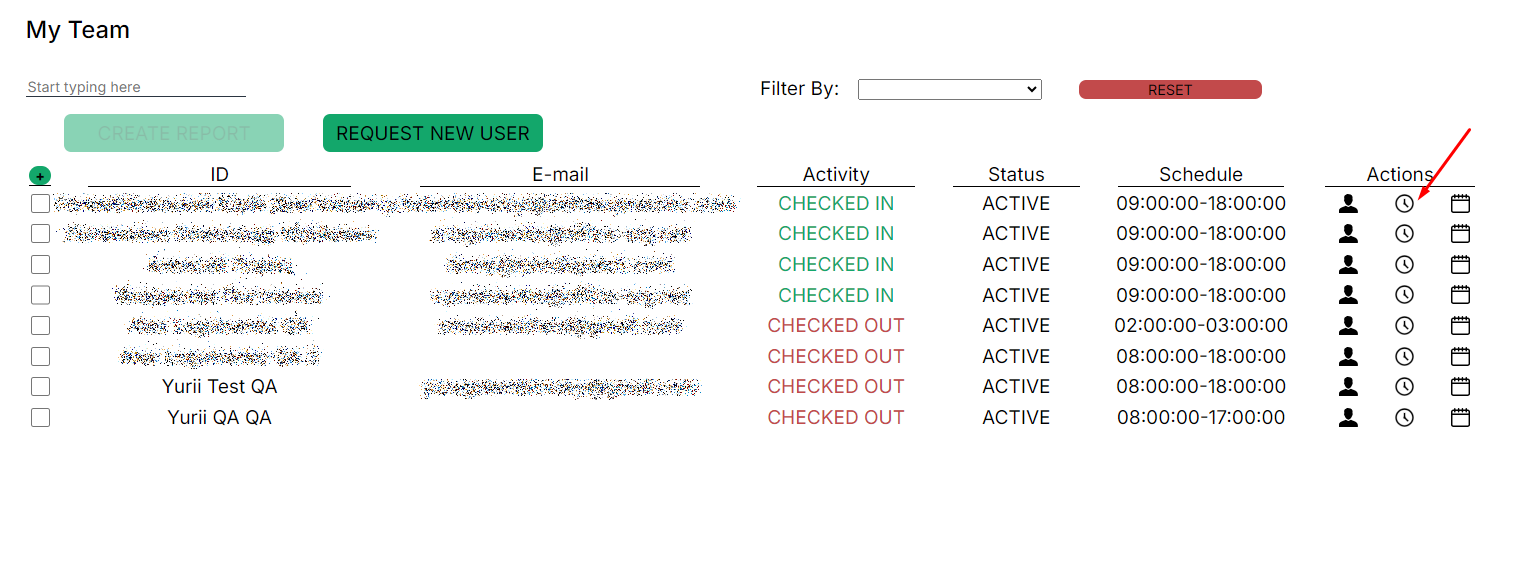Select the Yurii QA QA row checkbox
1537x563 pixels.
point(40,418)
